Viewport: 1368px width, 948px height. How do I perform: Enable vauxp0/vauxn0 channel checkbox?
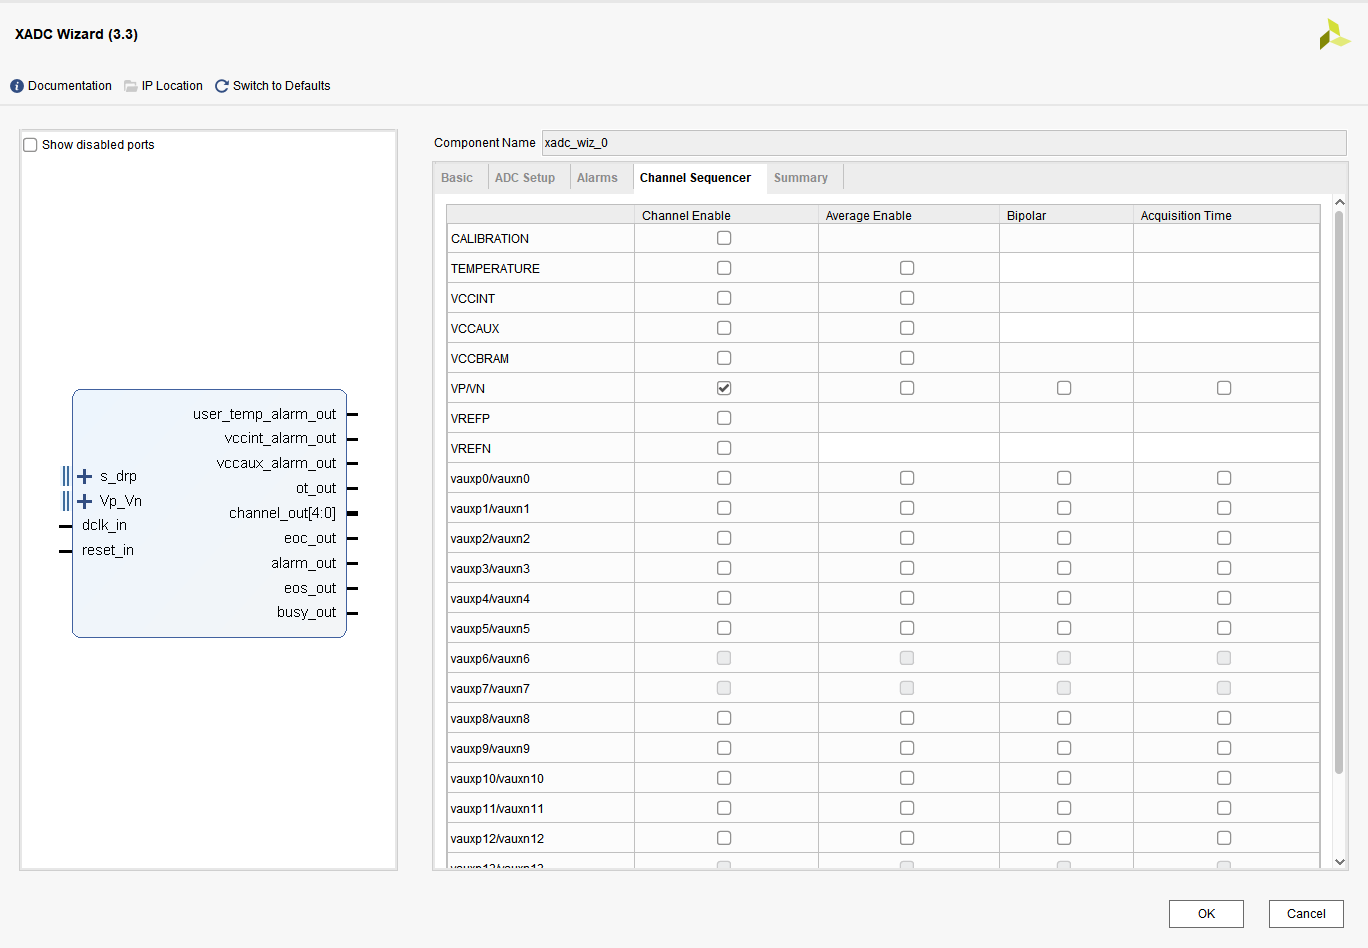tap(724, 478)
